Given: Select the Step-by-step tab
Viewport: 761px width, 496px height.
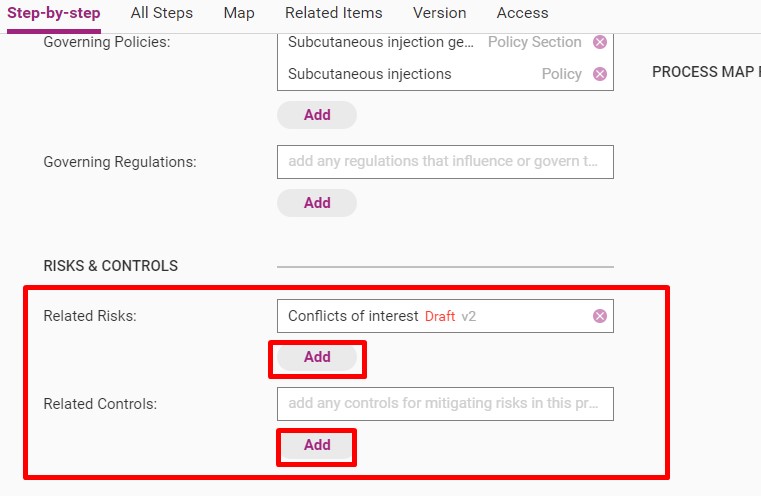Looking at the screenshot, I should 54,13.
